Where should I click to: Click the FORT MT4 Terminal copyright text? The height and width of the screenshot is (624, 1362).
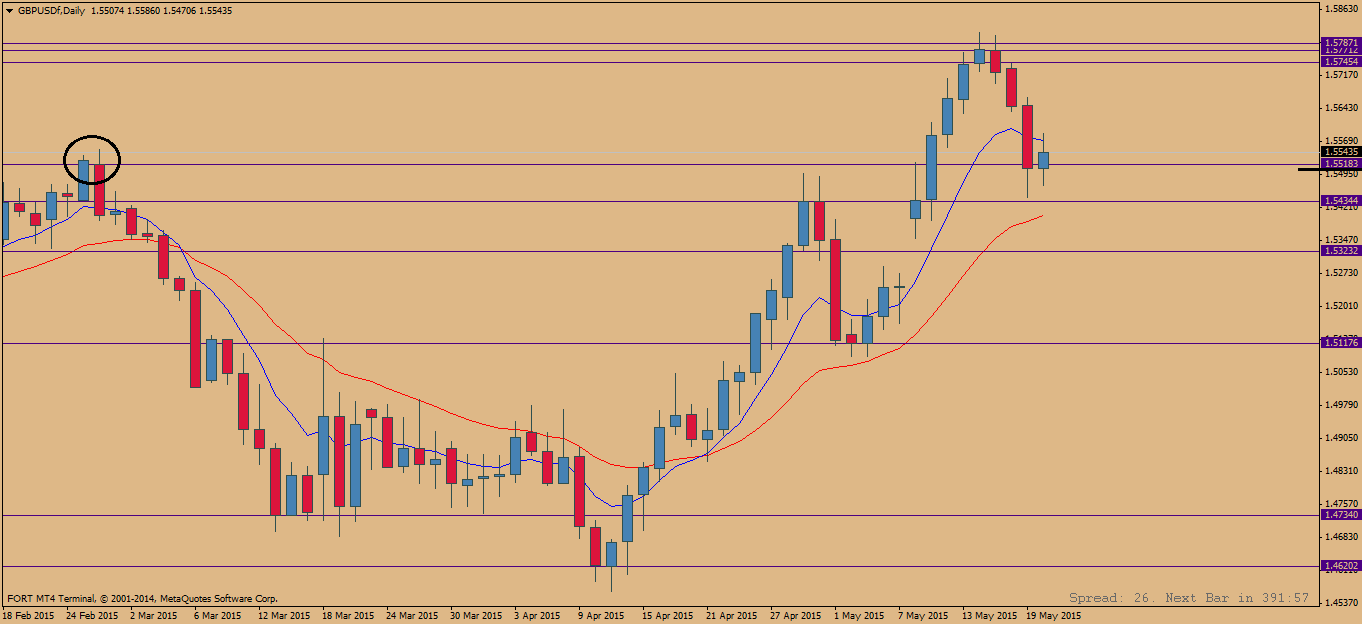pos(143,598)
